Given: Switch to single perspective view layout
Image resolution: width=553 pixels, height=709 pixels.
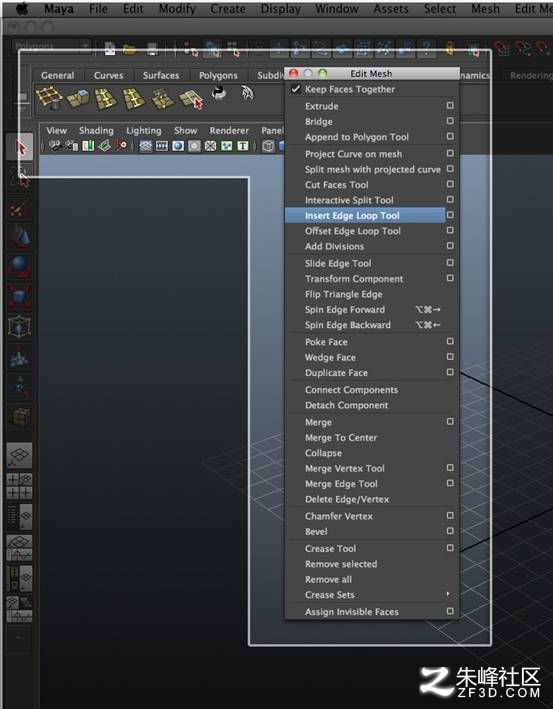Looking at the screenshot, I should (19, 455).
